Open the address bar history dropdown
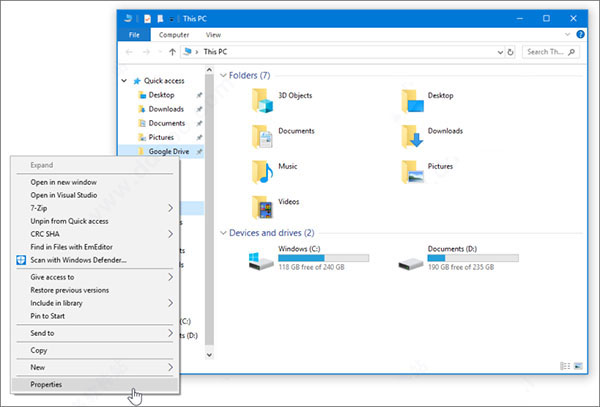The height and width of the screenshot is (407, 600). tap(497, 51)
